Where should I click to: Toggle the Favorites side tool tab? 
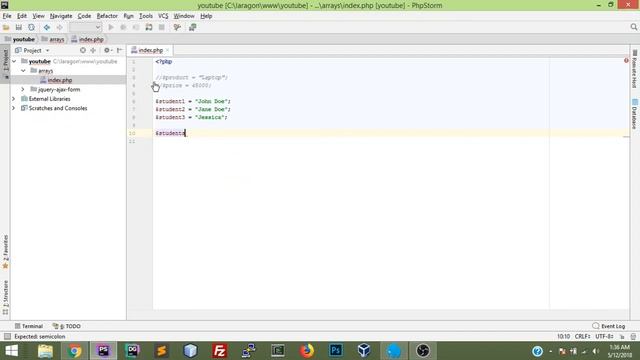coord(5,251)
